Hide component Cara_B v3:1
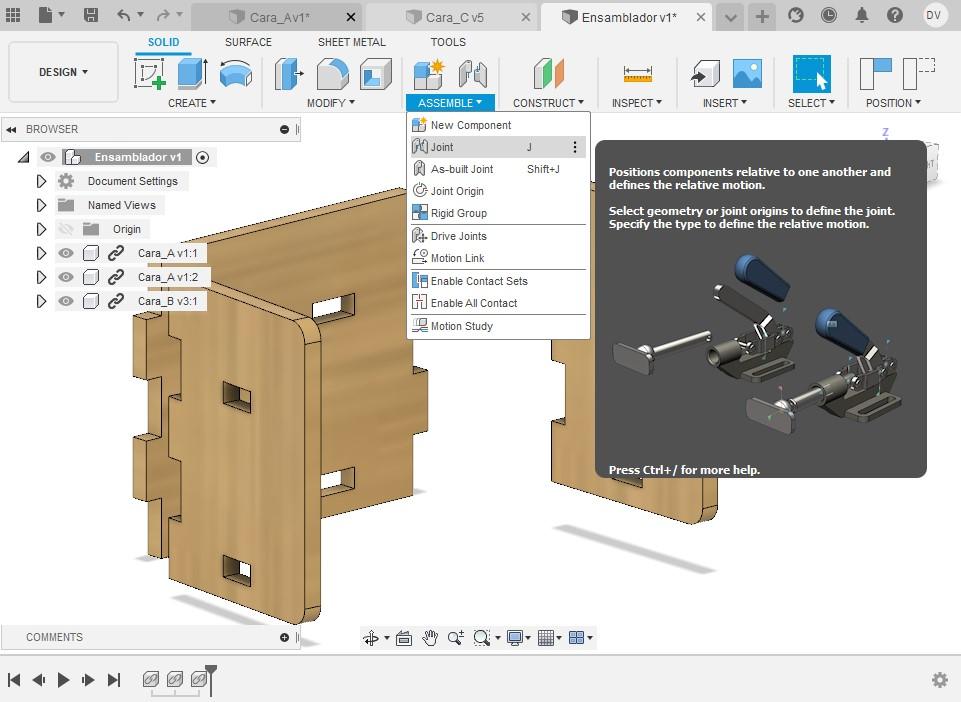 tap(66, 301)
